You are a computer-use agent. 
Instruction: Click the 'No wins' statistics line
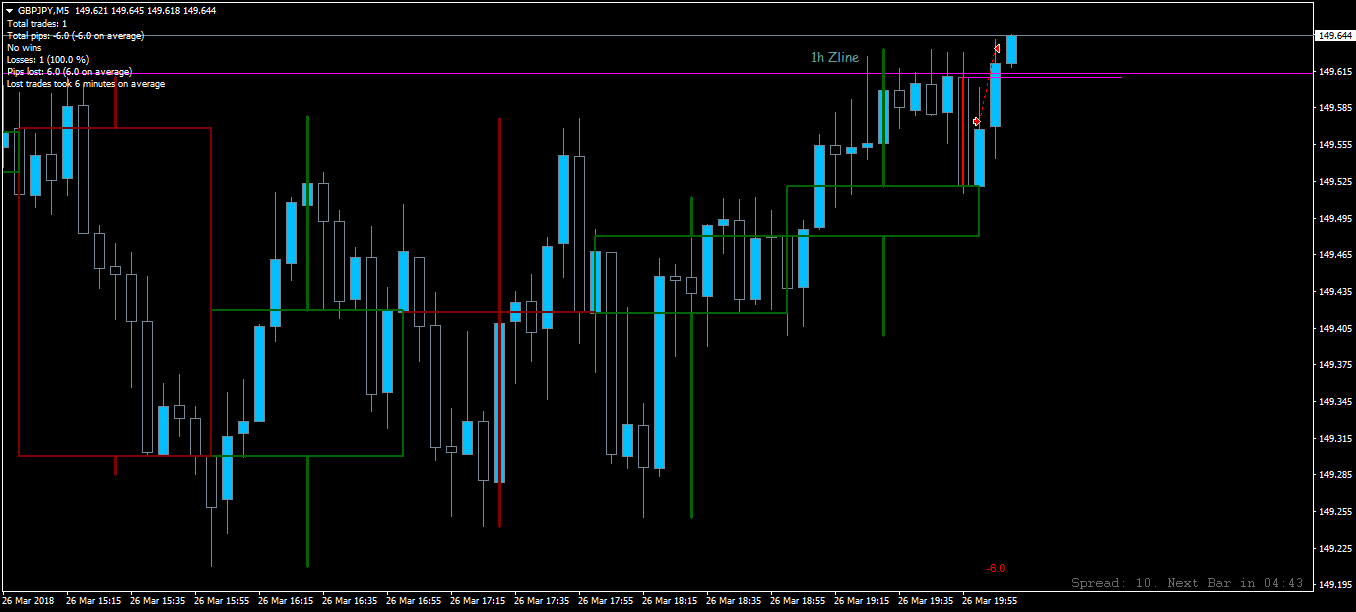(22, 47)
